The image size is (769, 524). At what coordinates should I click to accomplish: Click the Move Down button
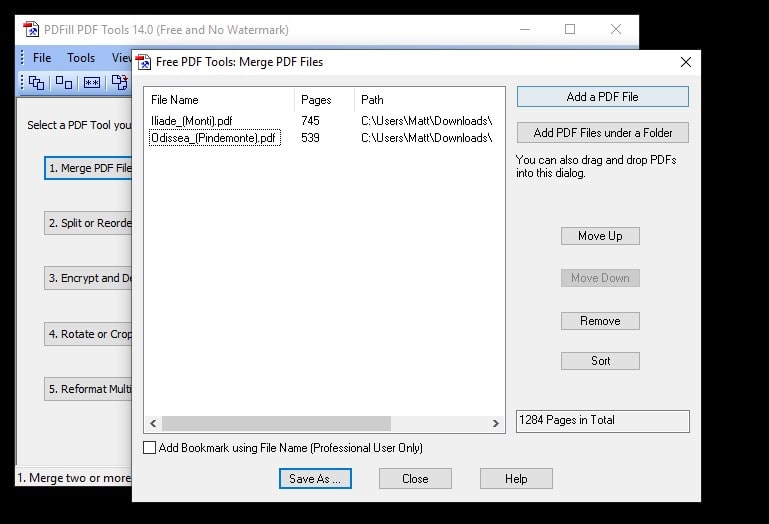pos(600,278)
